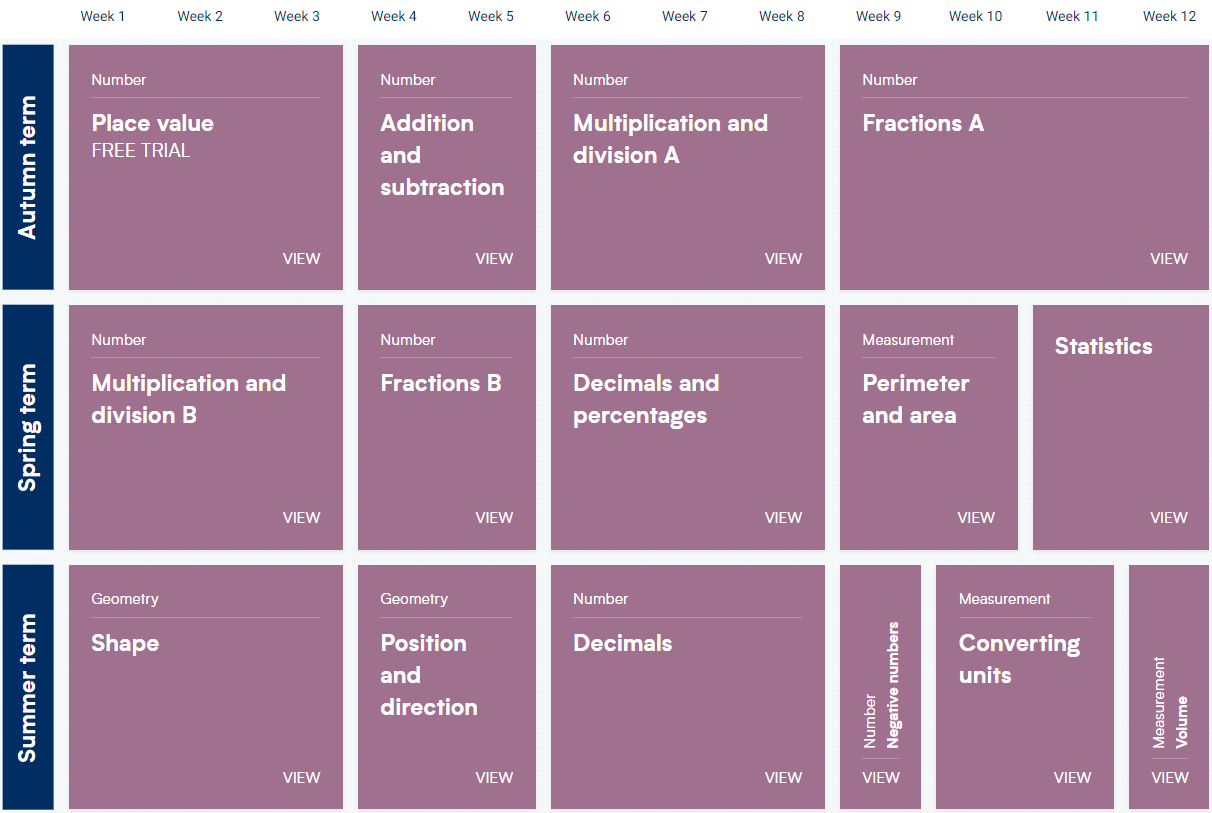Open VIEW for Addition and subtraction
1212x813 pixels.
494,258
